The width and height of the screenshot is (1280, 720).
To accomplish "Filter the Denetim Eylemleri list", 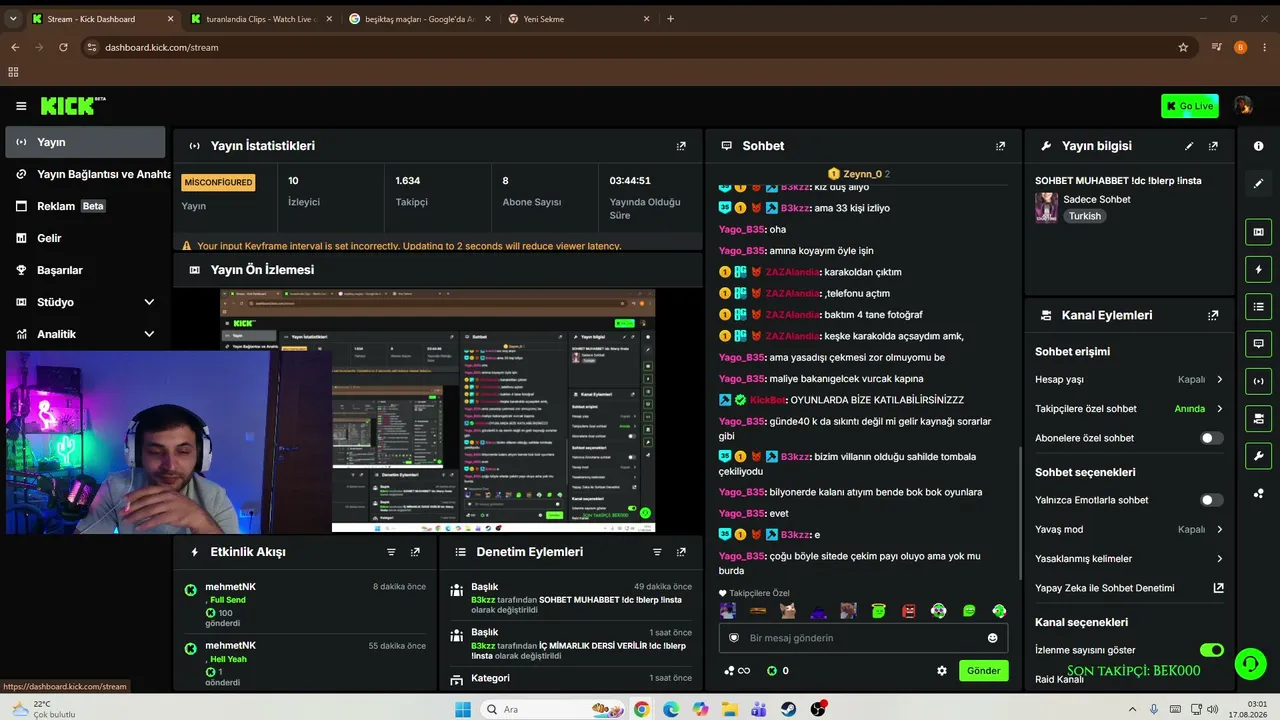I will pyautogui.click(x=657, y=552).
